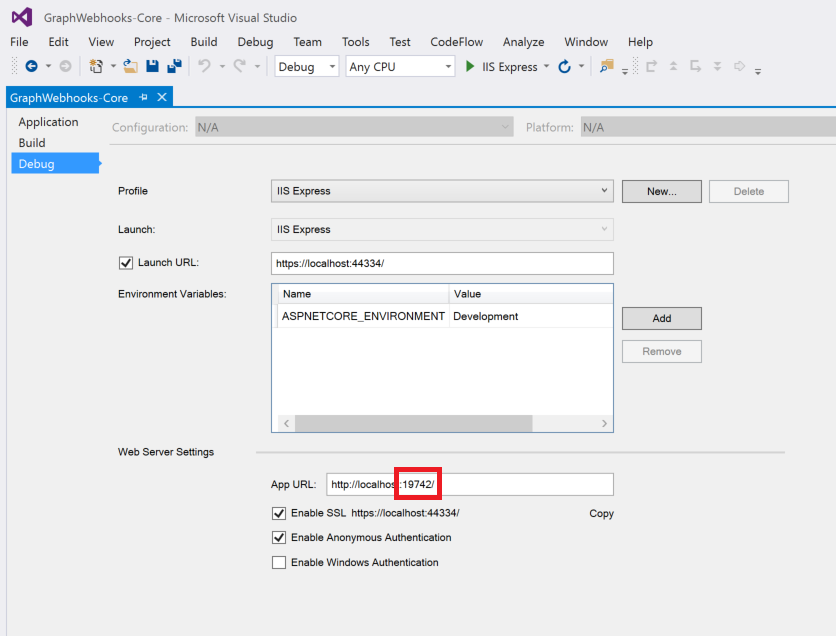This screenshot has height=636, width=836.
Task: Click the Save floppy disk icon
Action: [x=152, y=66]
